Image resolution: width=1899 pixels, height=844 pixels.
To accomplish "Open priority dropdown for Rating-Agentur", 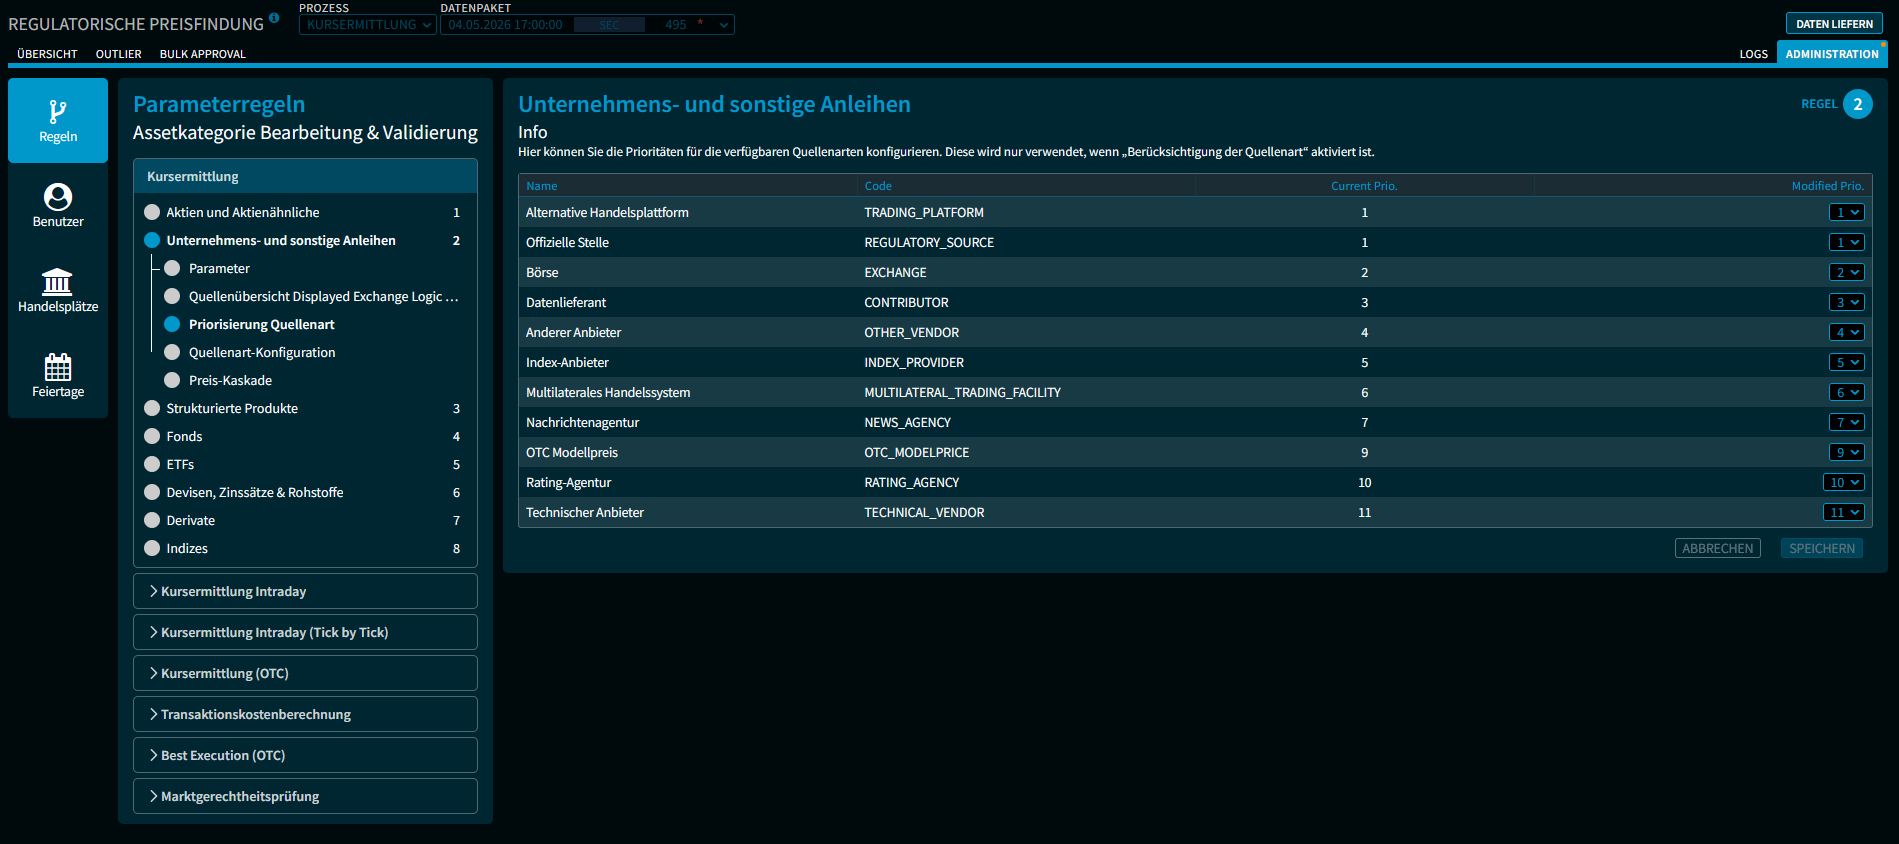I will (1844, 482).
